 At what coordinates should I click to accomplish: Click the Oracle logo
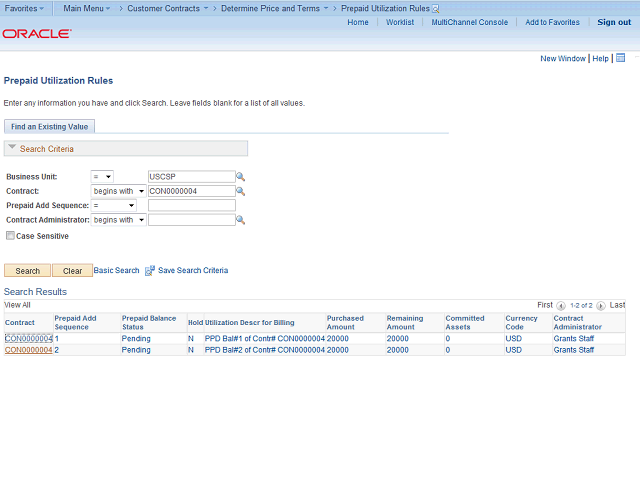point(37,33)
